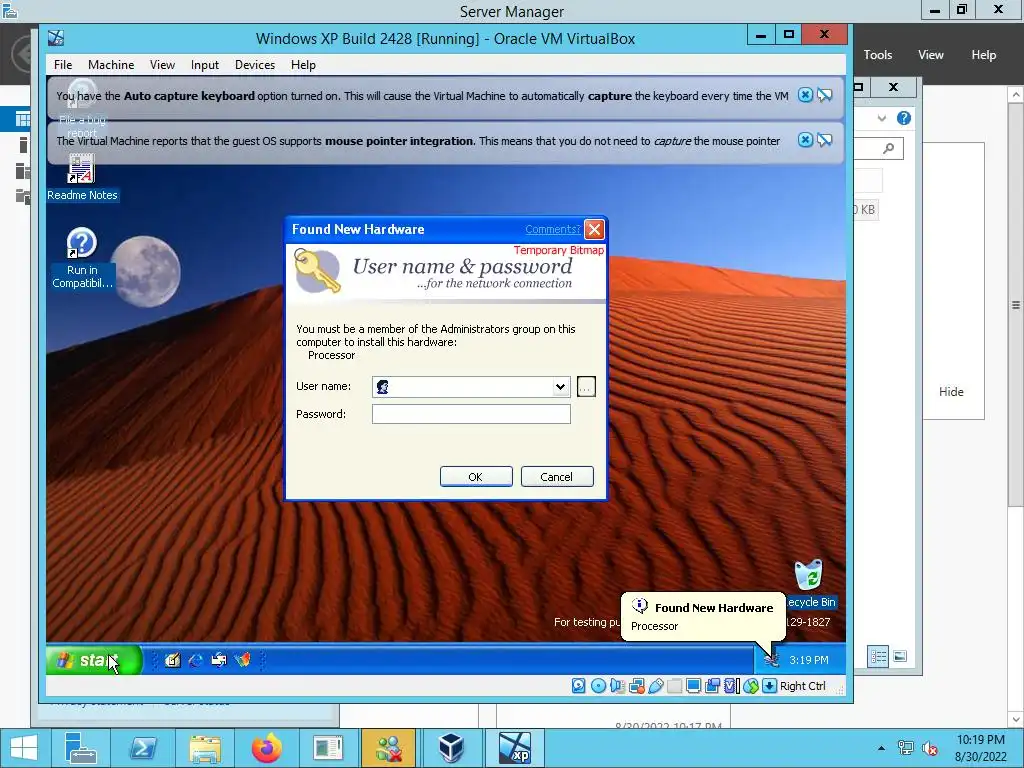Suppress the Auto capture keyboard message permanently
Screen dimensions: 1024x768
pos(825,95)
